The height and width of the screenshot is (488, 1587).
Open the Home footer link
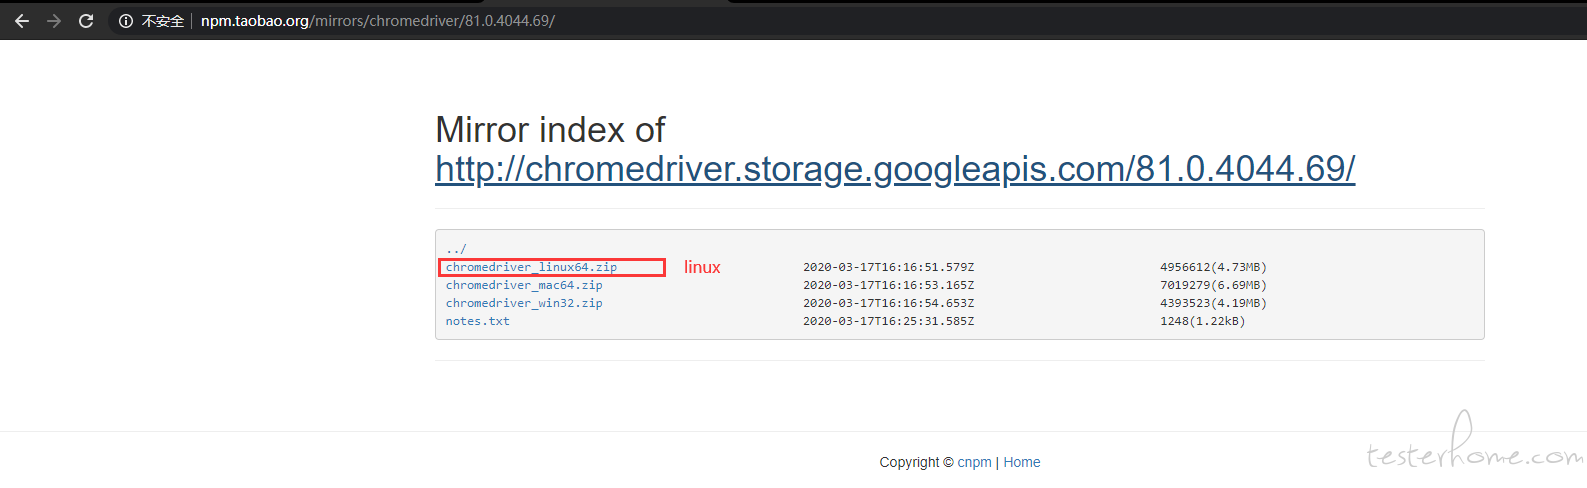(x=1022, y=462)
